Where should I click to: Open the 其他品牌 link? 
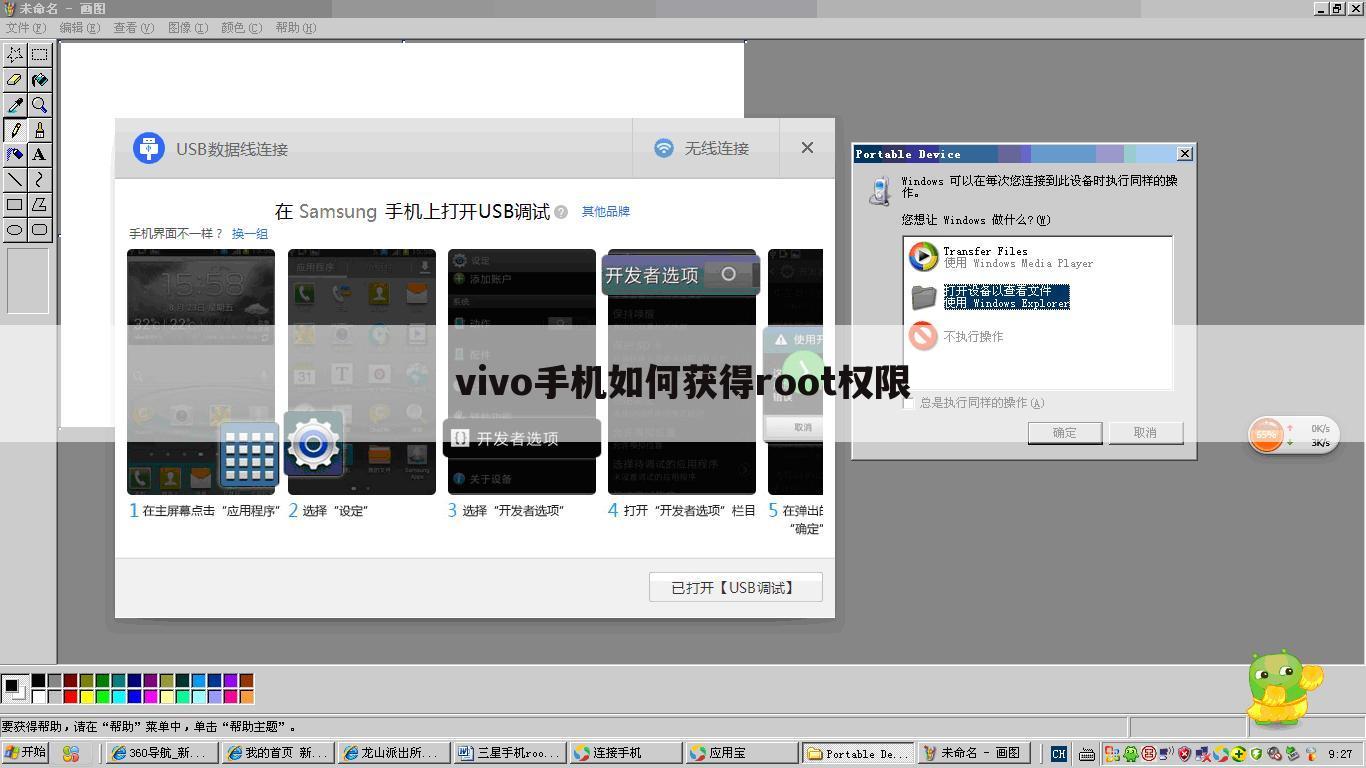tap(606, 211)
